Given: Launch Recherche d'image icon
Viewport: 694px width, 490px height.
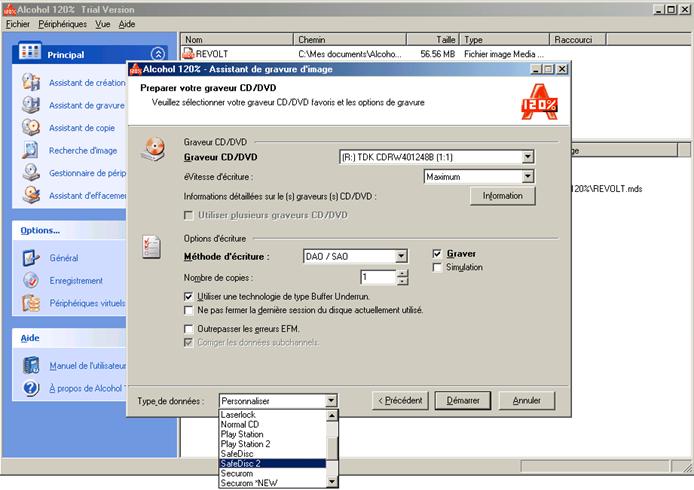Looking at the screenshot, I should 31,150.
